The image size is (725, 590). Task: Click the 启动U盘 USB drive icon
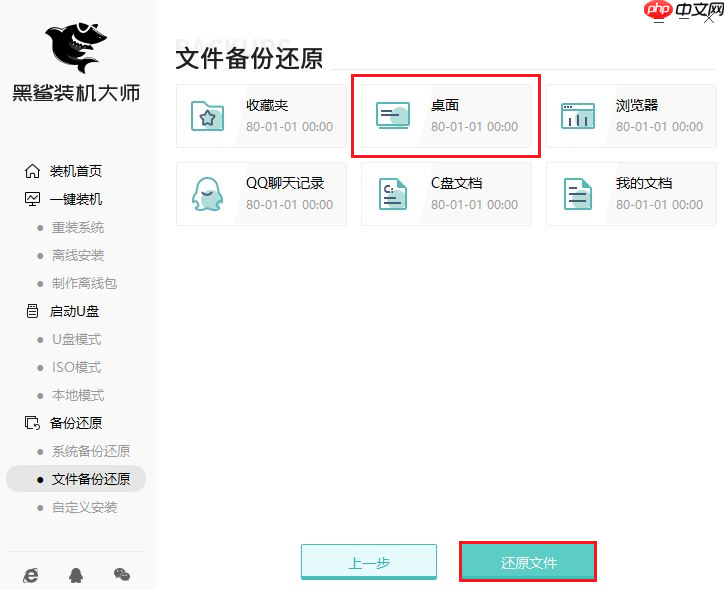(32, 311)
